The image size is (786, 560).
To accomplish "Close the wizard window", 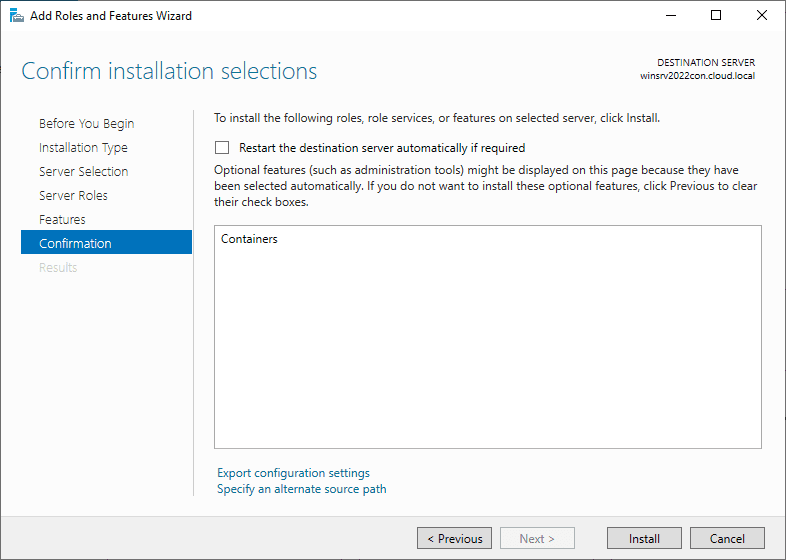I will pyautogui.click(x=762, y=16).
